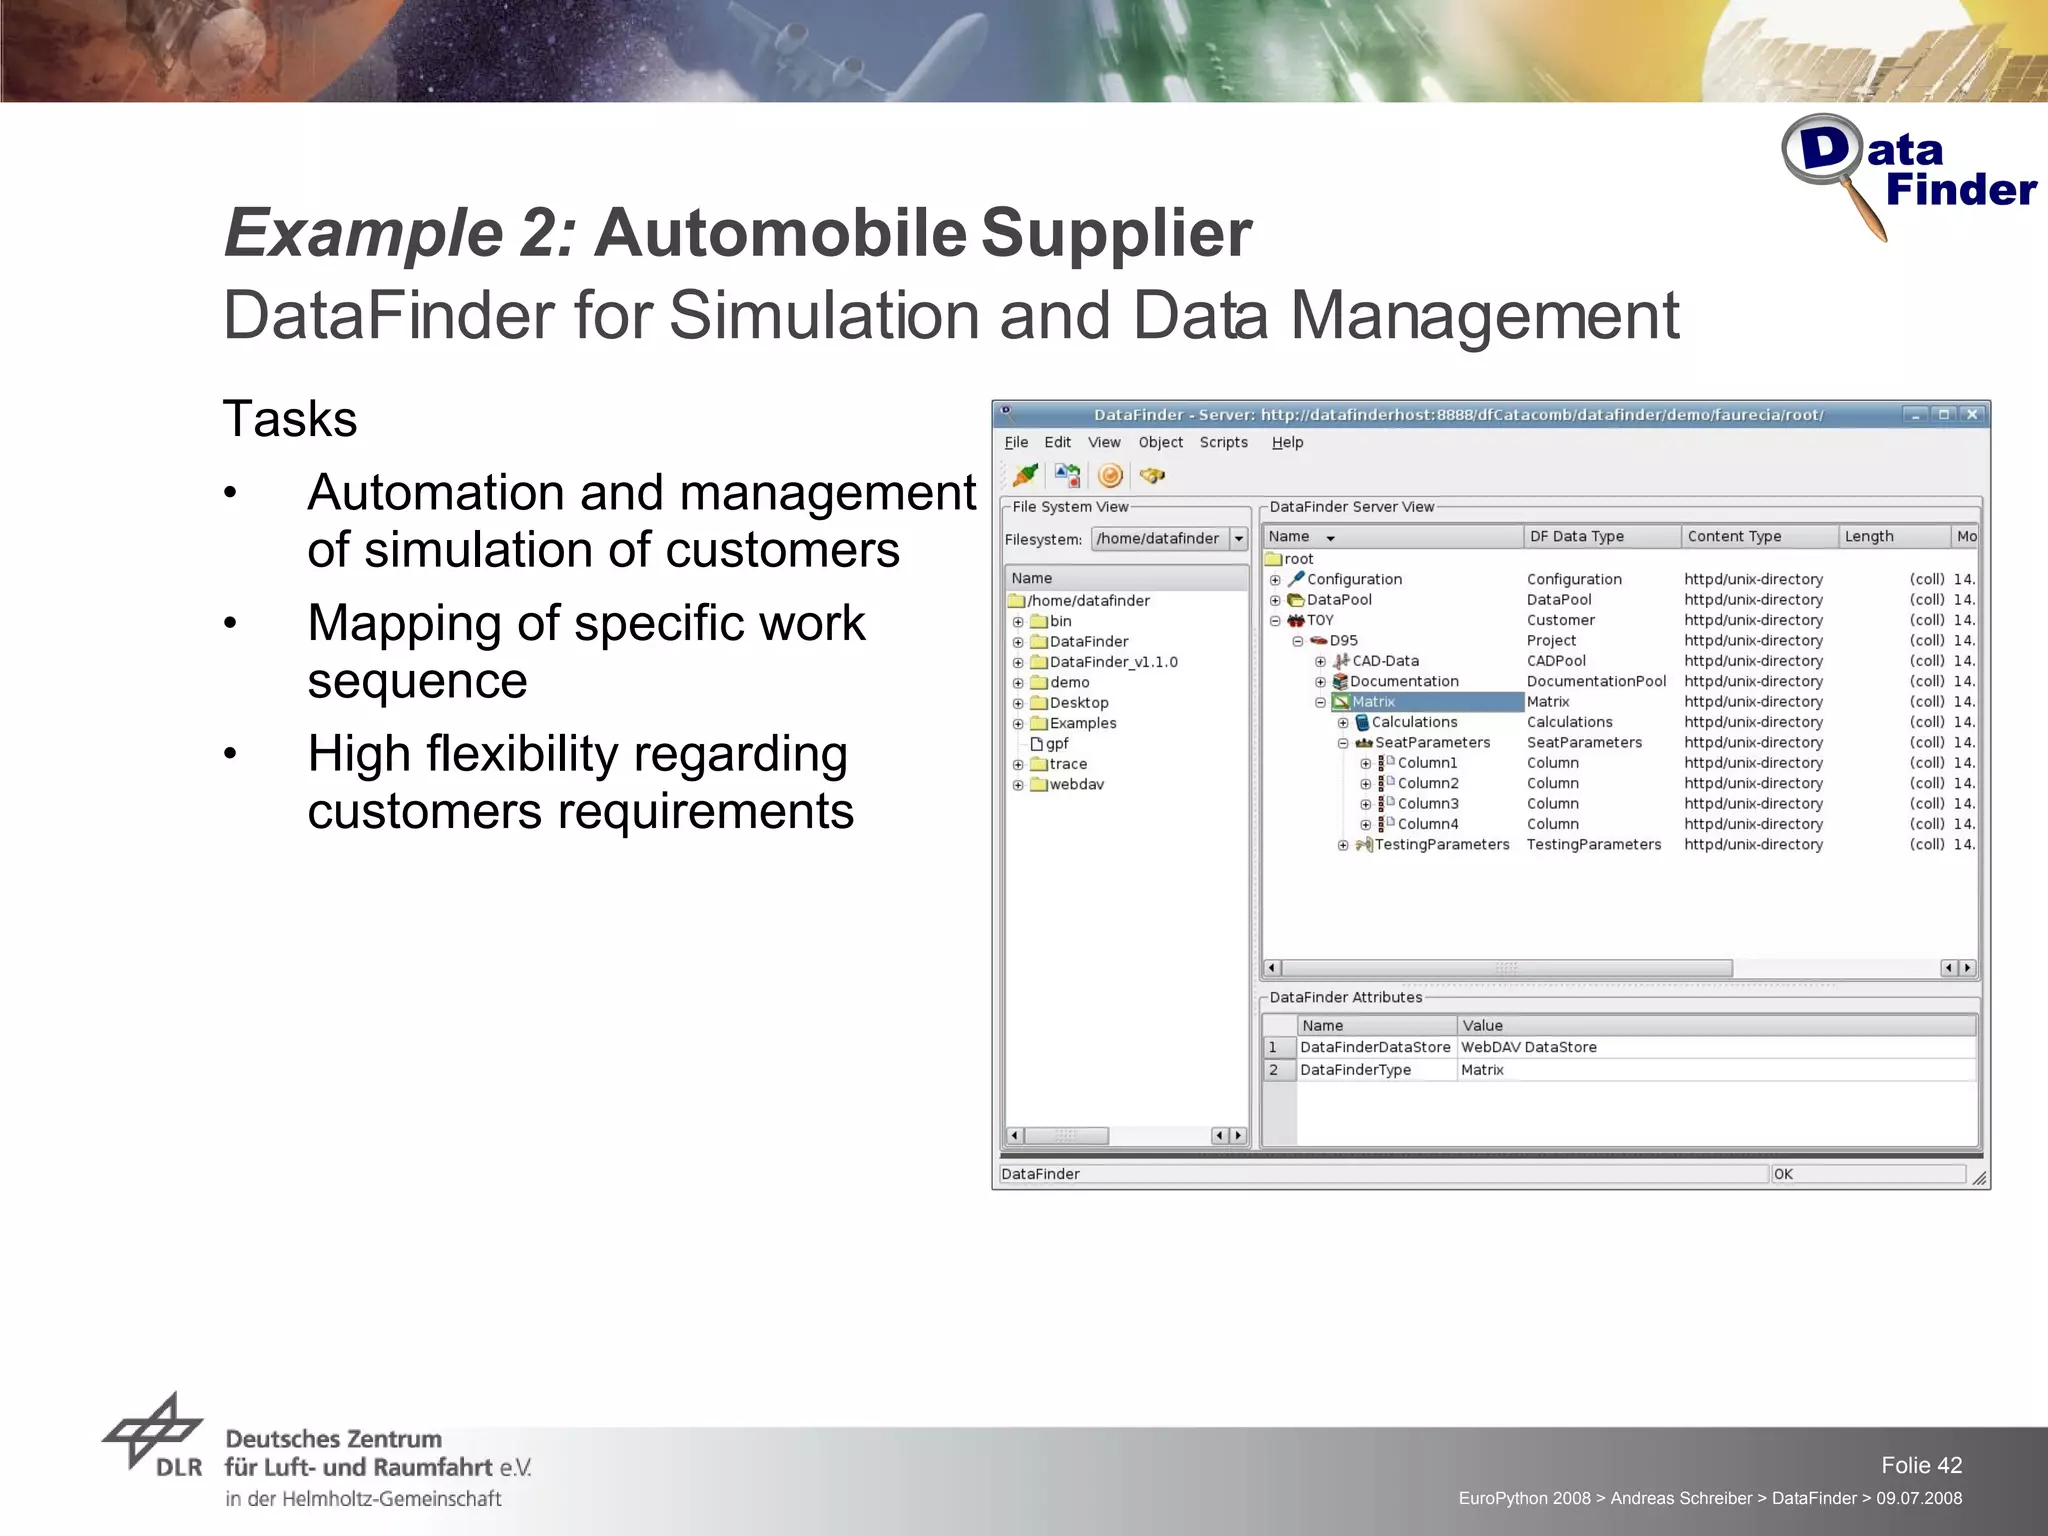Collapse the SeatParameters node

point(1343,743)
